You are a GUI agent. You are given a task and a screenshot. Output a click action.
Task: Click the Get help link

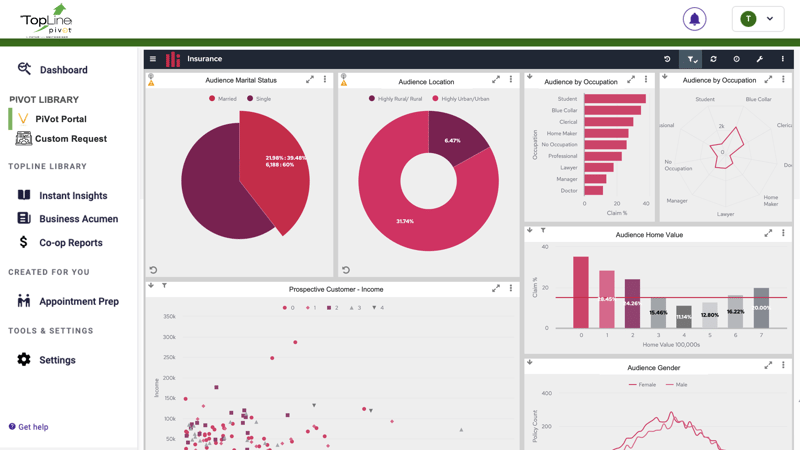(29, 427)
